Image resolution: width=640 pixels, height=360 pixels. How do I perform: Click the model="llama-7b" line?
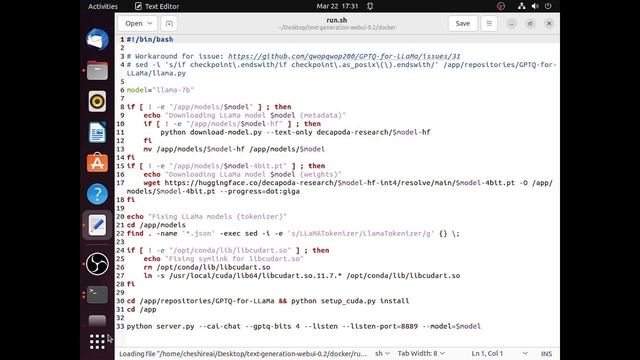[x=160, y=90]
